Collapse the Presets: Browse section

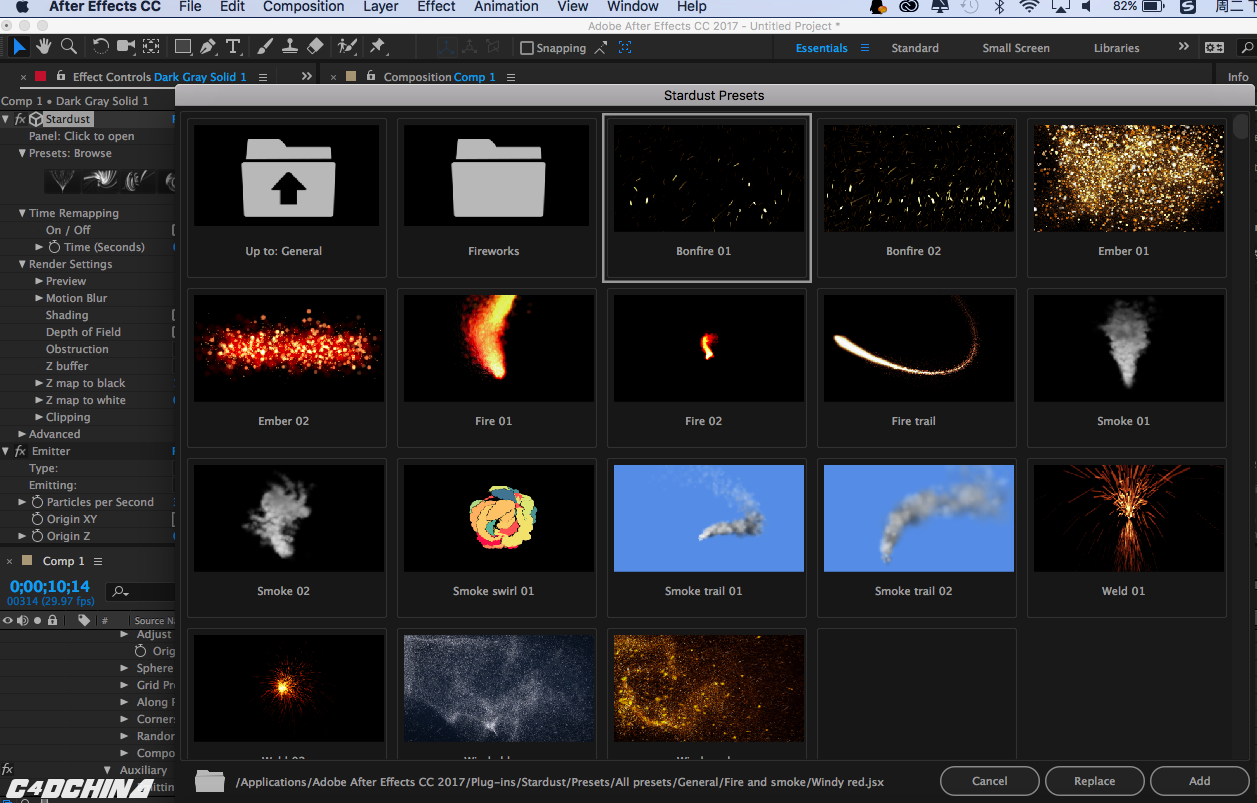click(22, 153)
